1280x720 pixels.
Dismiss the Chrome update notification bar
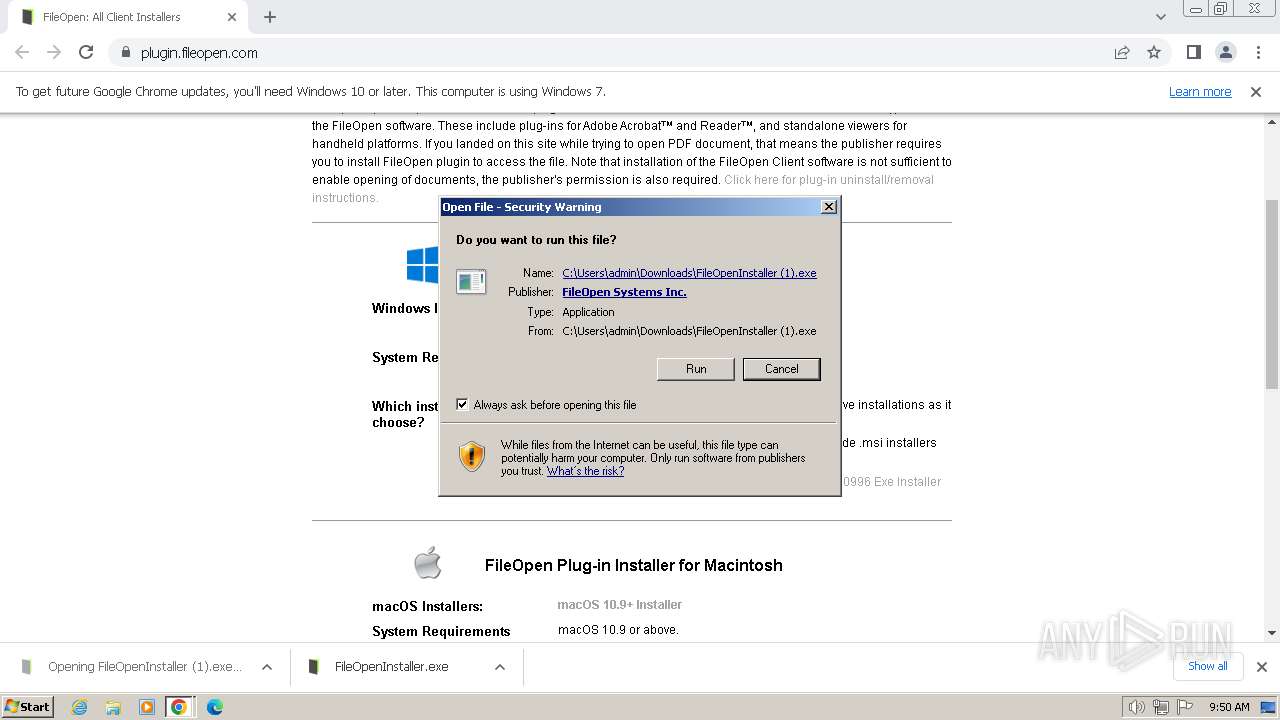tap(1256, 92)
